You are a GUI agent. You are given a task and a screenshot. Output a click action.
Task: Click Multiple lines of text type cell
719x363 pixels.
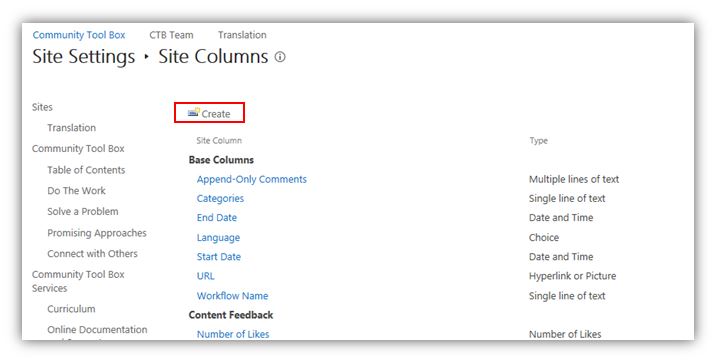(574, 179)
